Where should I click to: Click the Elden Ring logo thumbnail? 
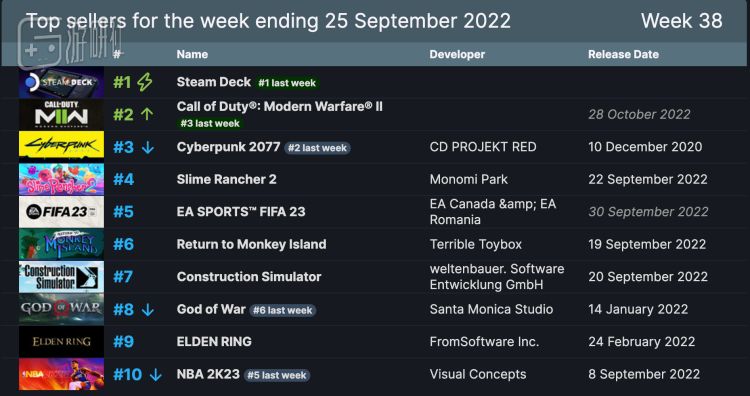pyautogui.click(x=61, y=341)
